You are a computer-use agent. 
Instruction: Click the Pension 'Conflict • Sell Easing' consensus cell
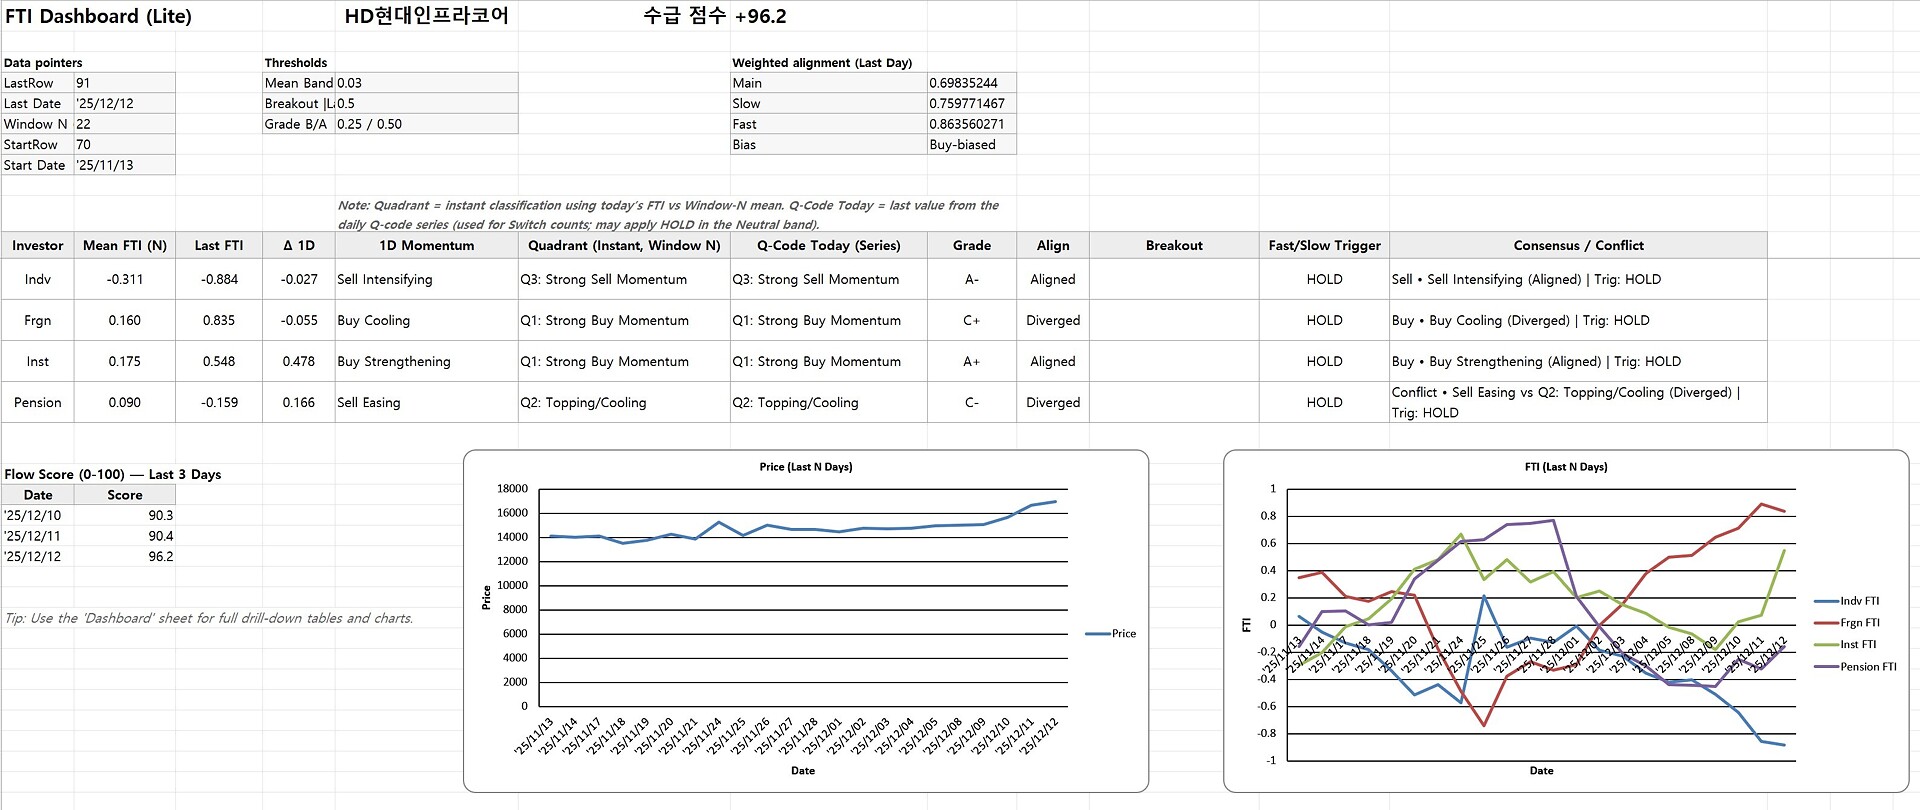1578,403
